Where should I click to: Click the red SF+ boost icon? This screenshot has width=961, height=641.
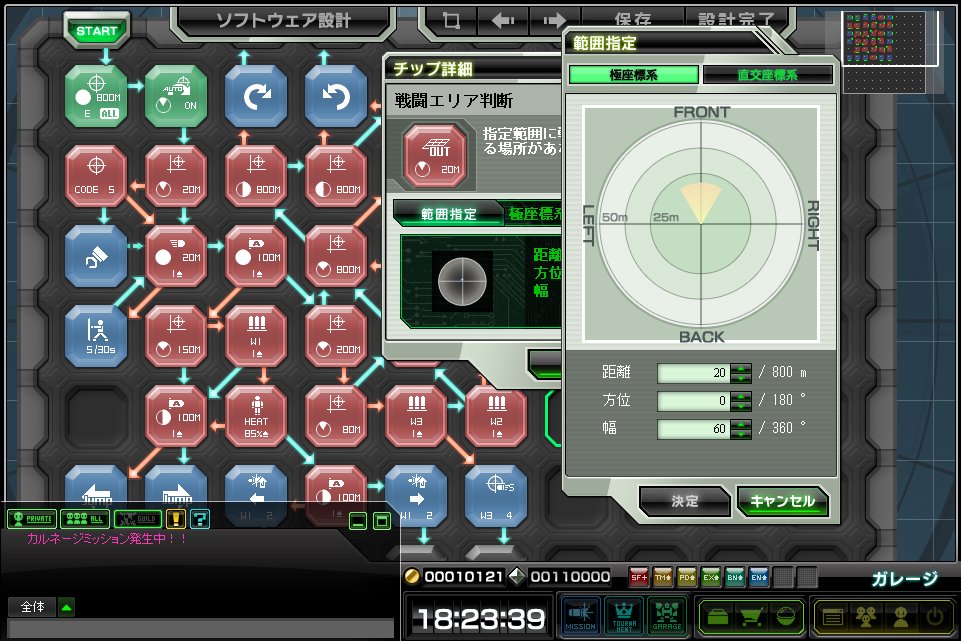pos(639,577)
